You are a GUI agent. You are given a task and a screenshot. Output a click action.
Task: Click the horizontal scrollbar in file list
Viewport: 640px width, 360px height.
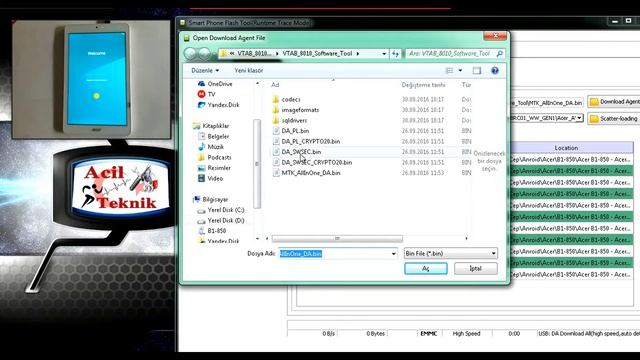(x=337, y=238)
